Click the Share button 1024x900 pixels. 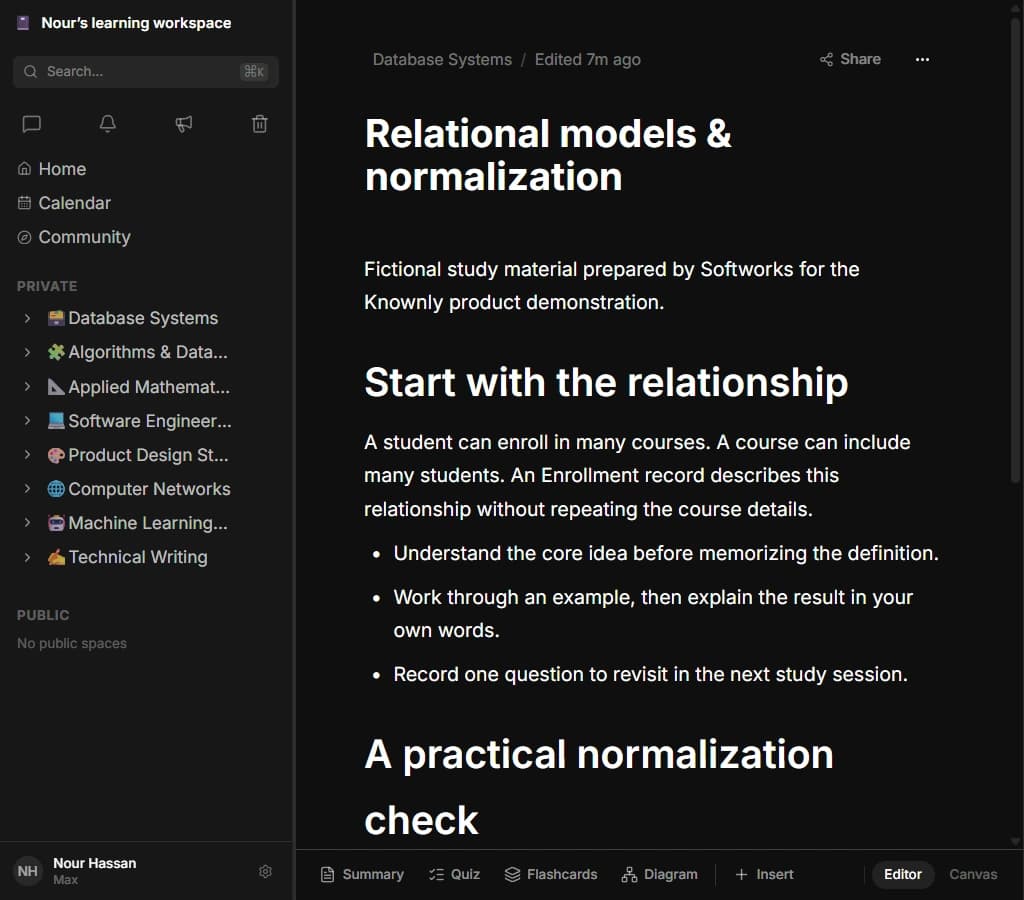pyautogui.click(x=850, y=59)
